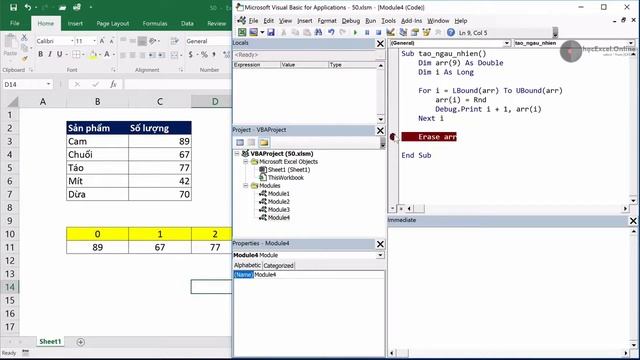Click the View Microsoft Excel icon in VBA toolbar
The width and height of the screenshot is (640, 360).
pos(242,32)
